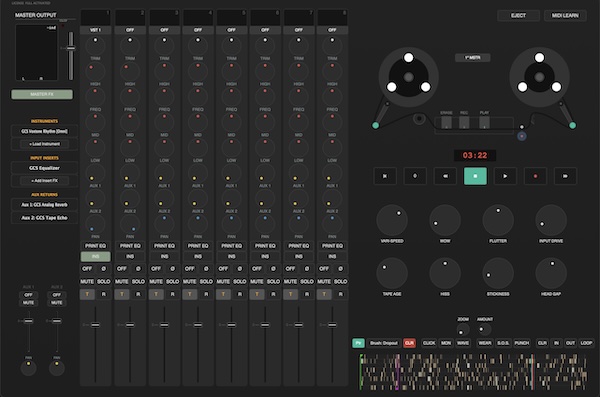Click the Aux 1 return PAN knob
This screenshot has width=600, height=397.
[28, 368]
